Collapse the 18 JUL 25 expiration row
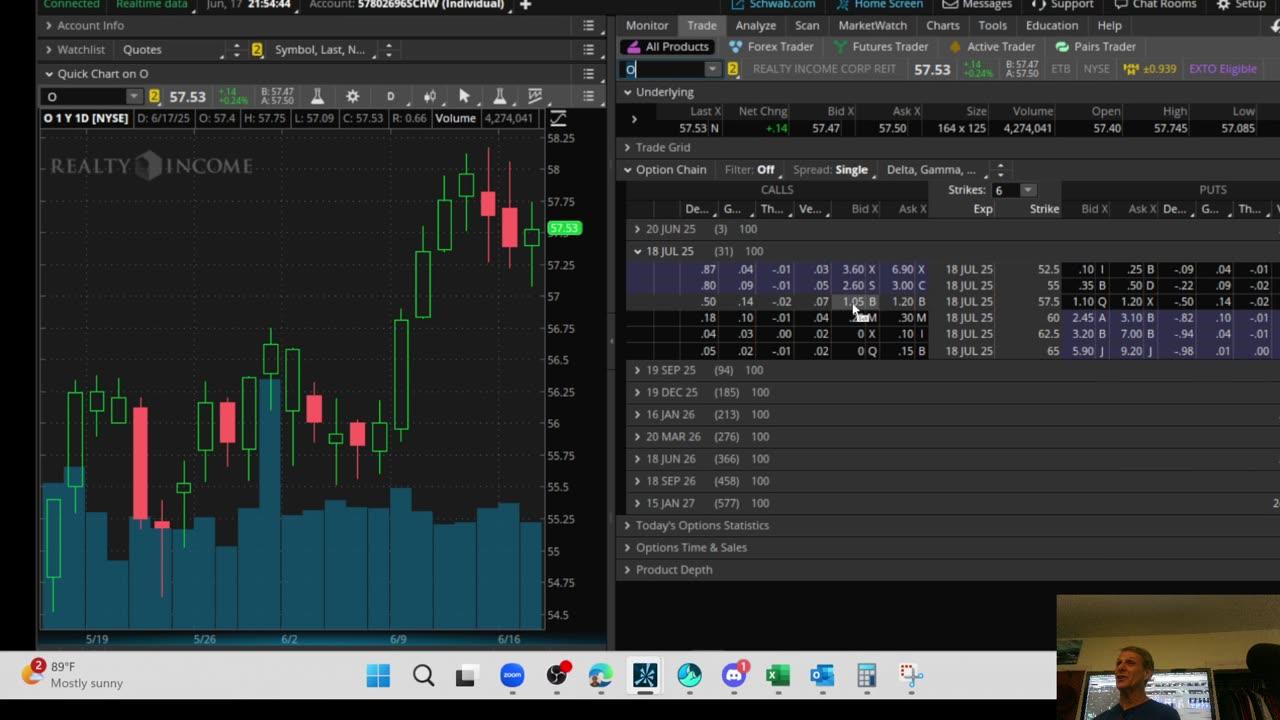1280x720 pixels. (637, 251)
